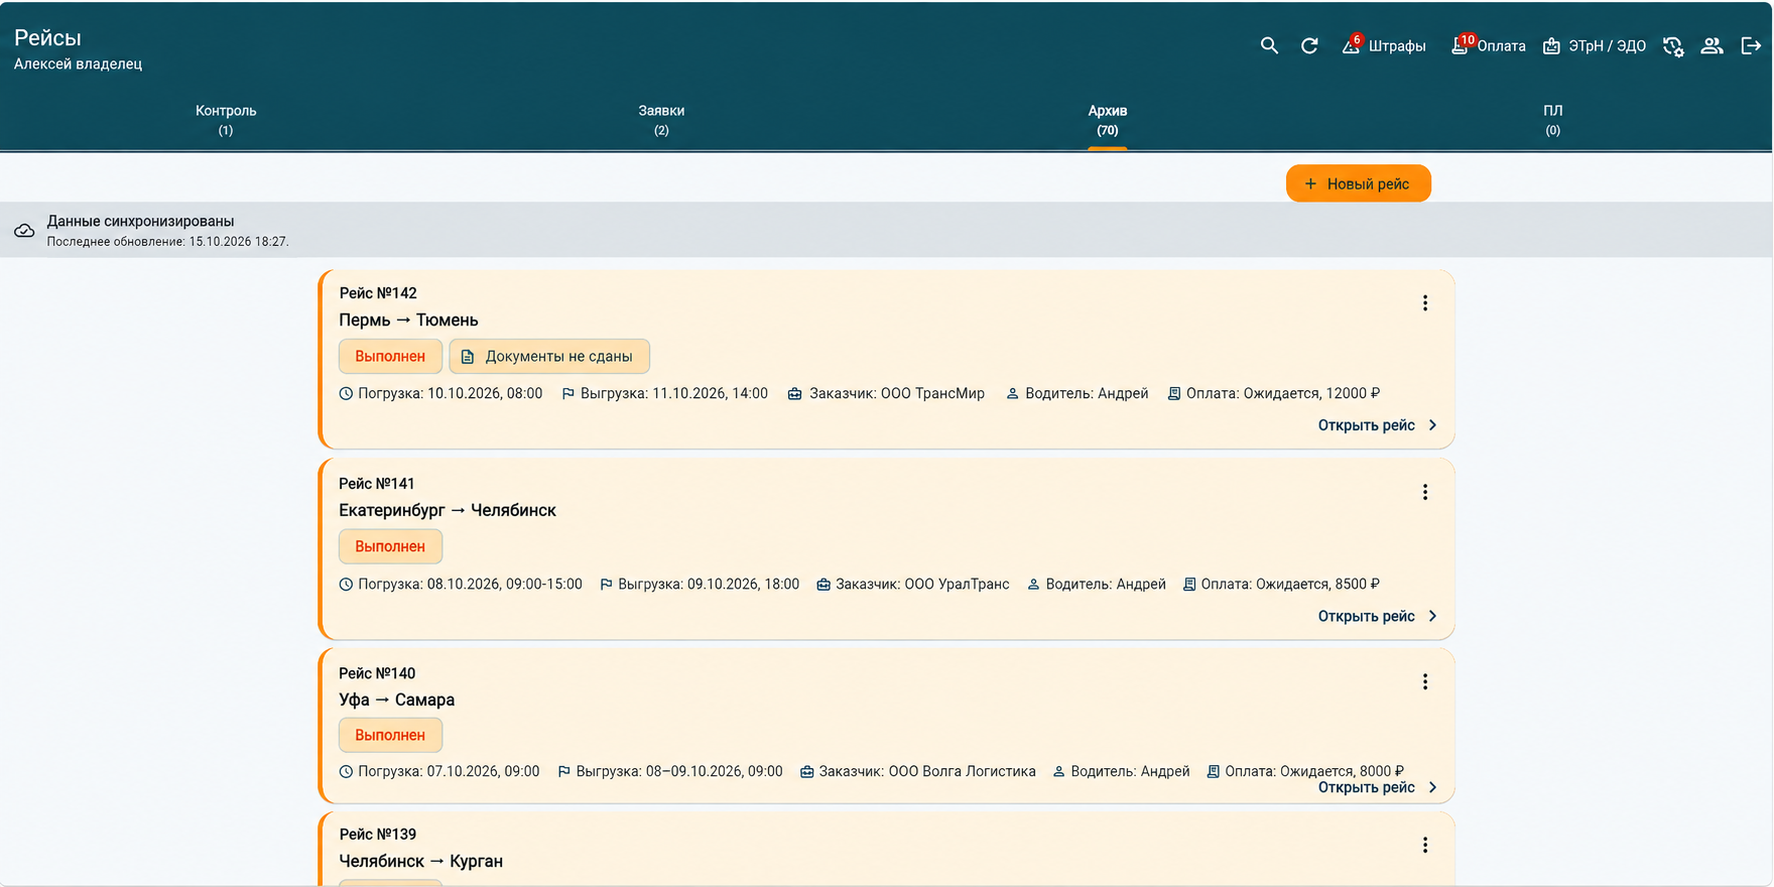Select the Архив tab
This screenshot has width=1774, height=887.
click(1107, 119)
